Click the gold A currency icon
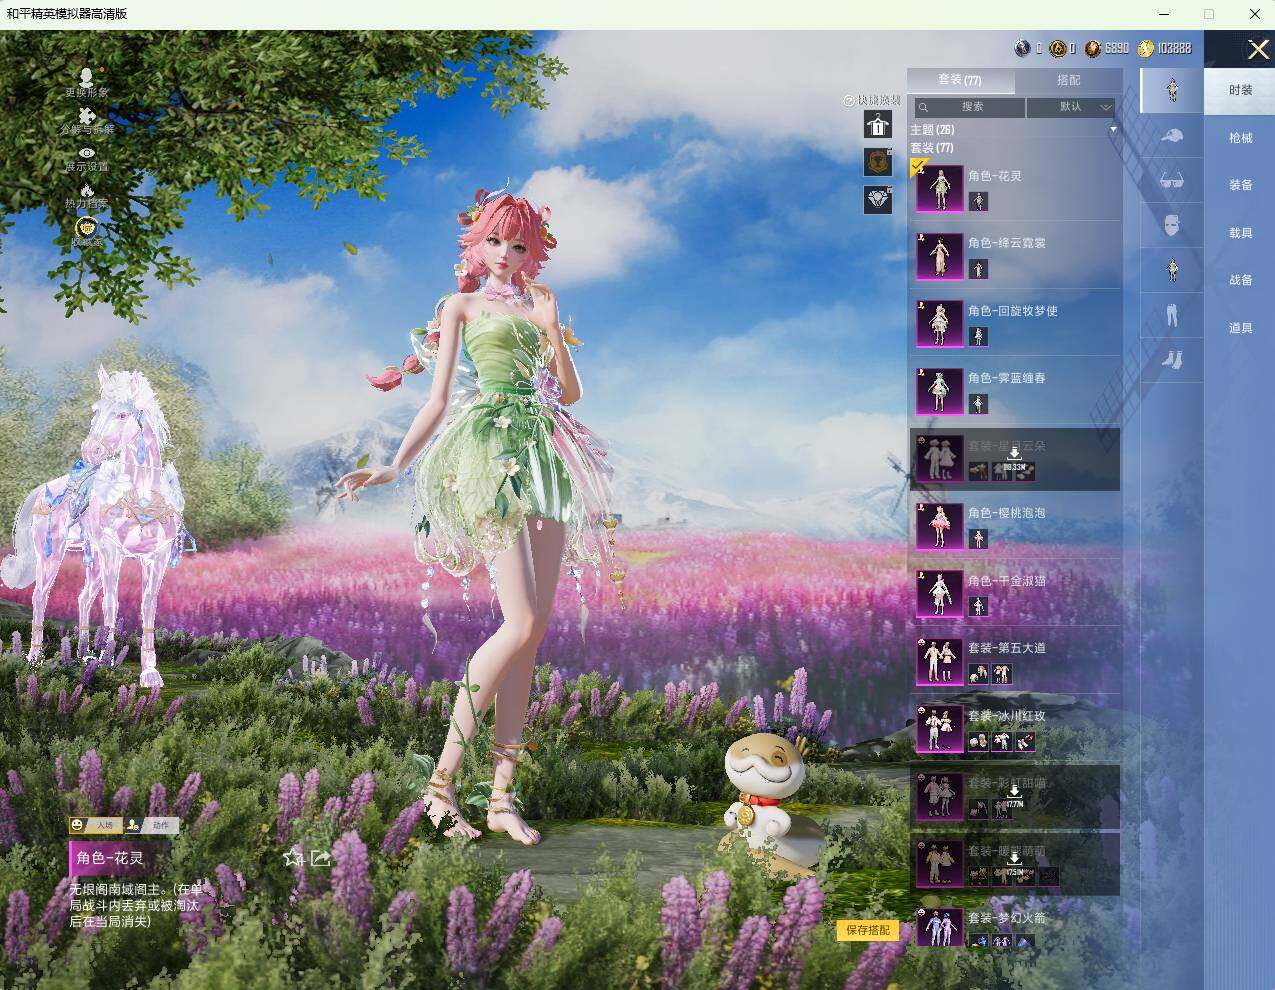The image size is (1275, 990). (x=1057, y=47)
